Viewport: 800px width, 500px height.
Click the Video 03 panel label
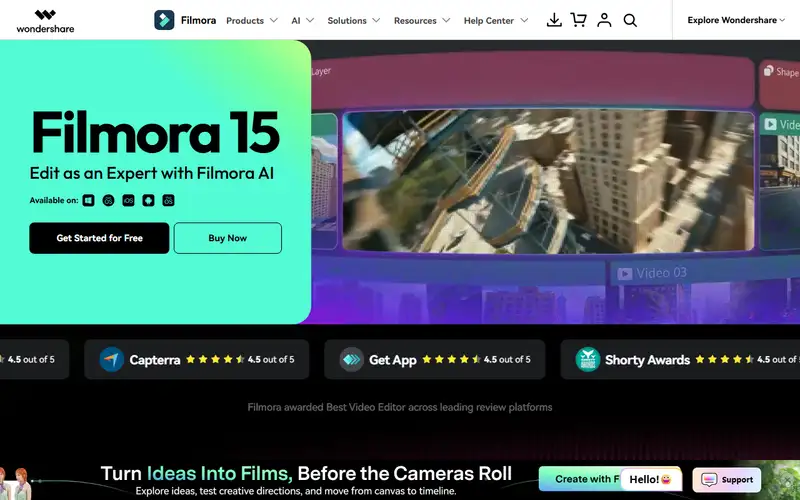661,273
